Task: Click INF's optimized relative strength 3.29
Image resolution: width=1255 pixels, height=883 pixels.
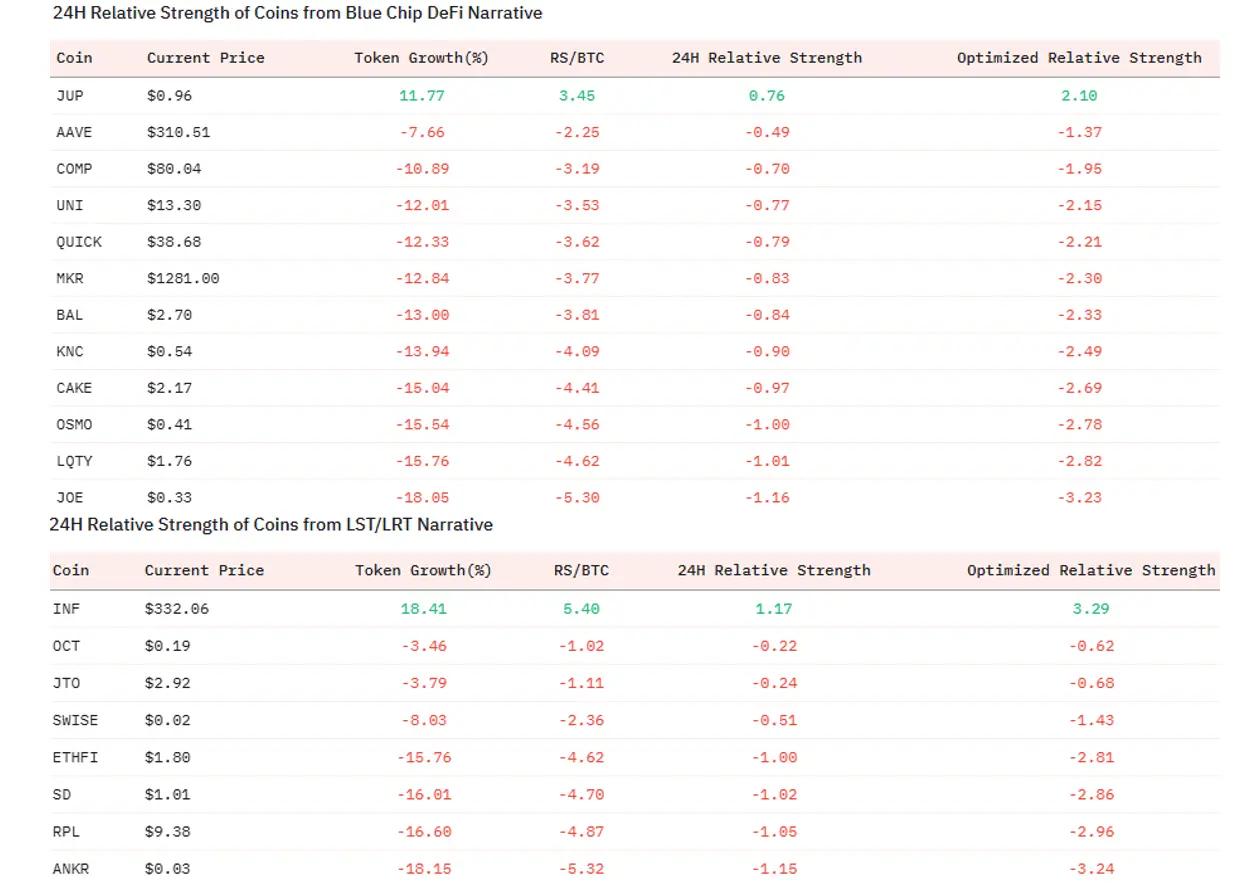Action: click(1090, 609)
